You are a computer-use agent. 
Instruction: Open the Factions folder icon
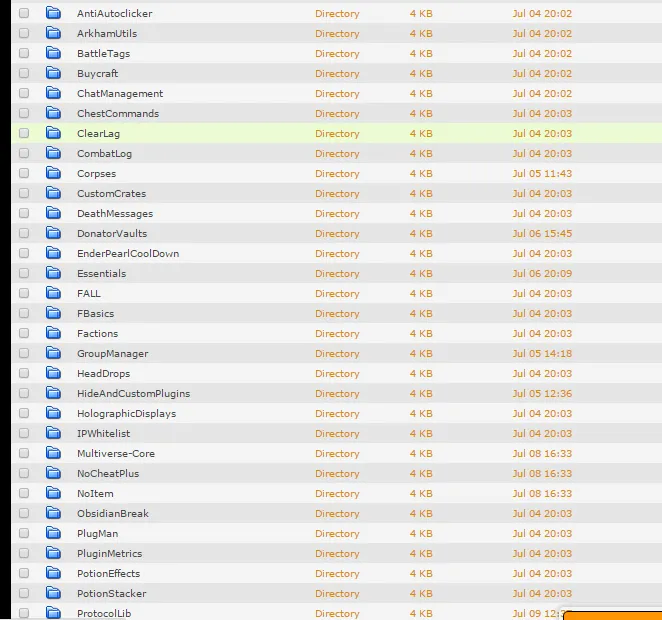tap(53, 333)
